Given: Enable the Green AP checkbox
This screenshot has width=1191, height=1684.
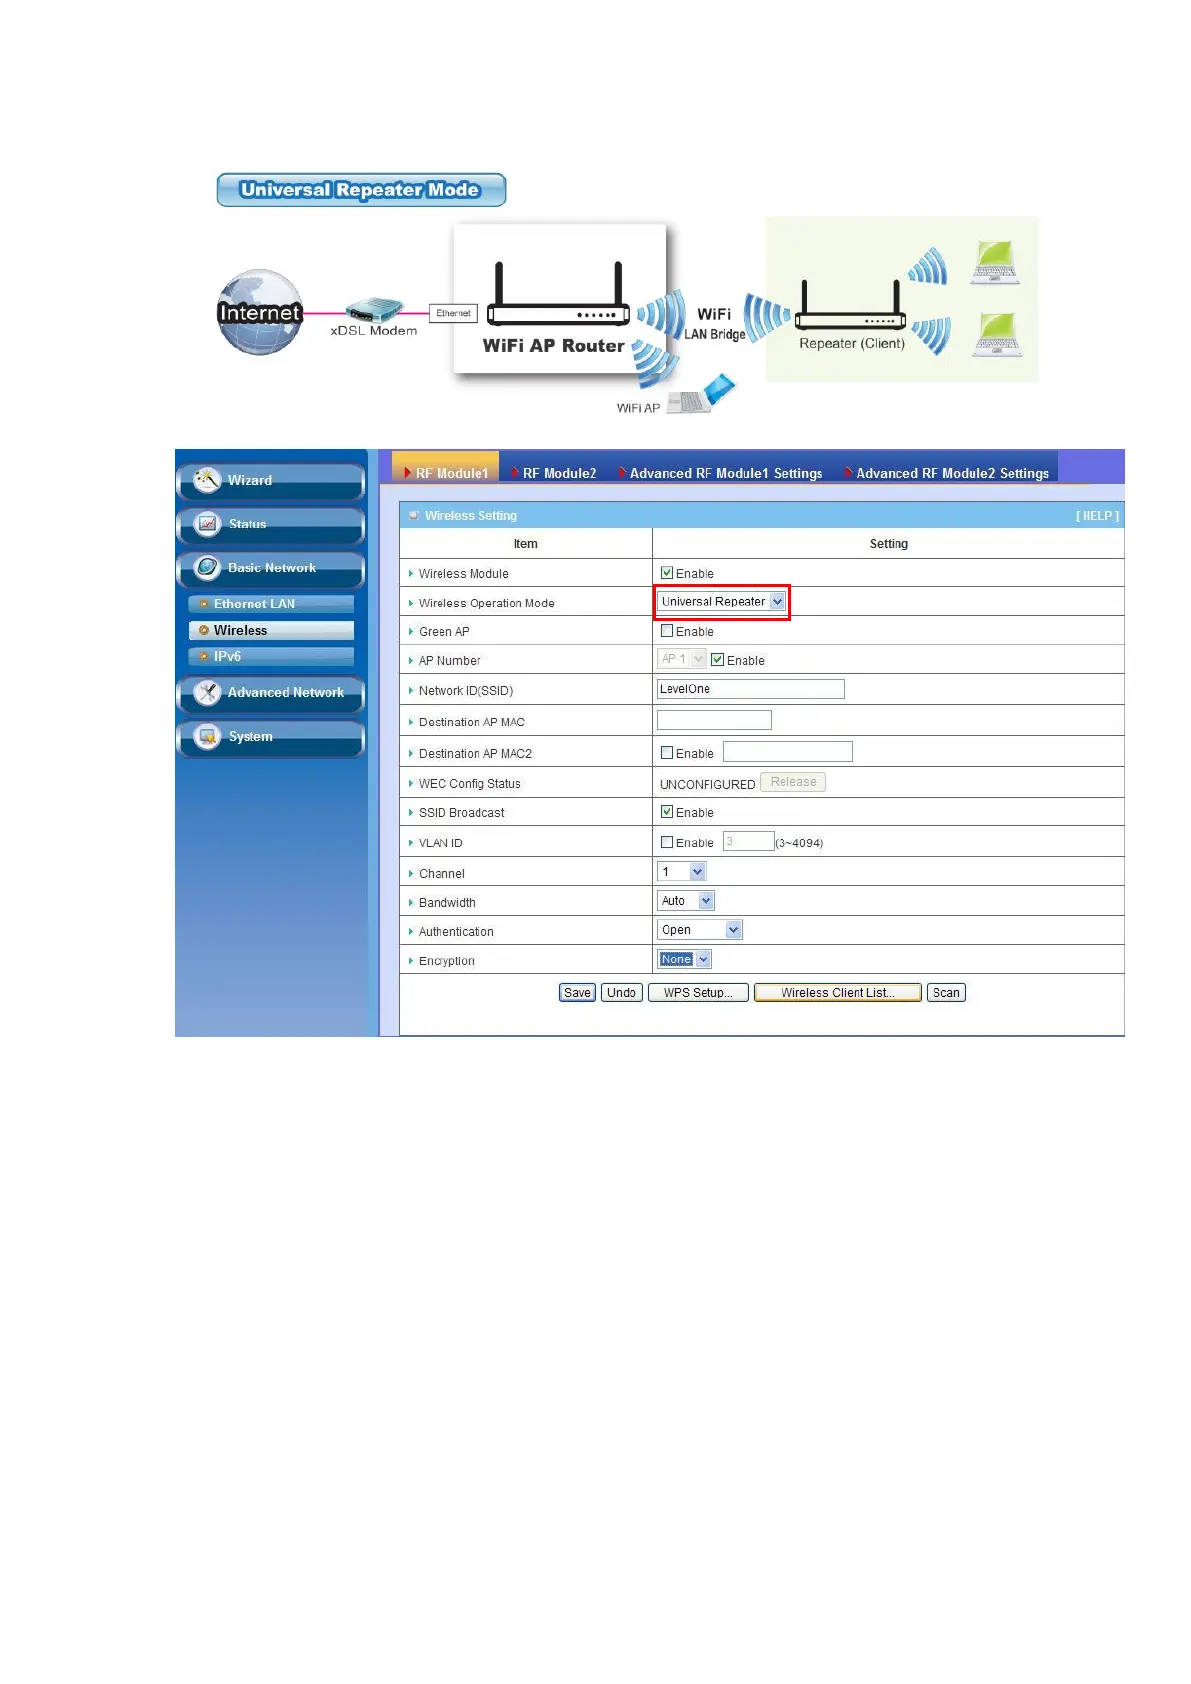Looking at the screenshot, I should (667, 631).
